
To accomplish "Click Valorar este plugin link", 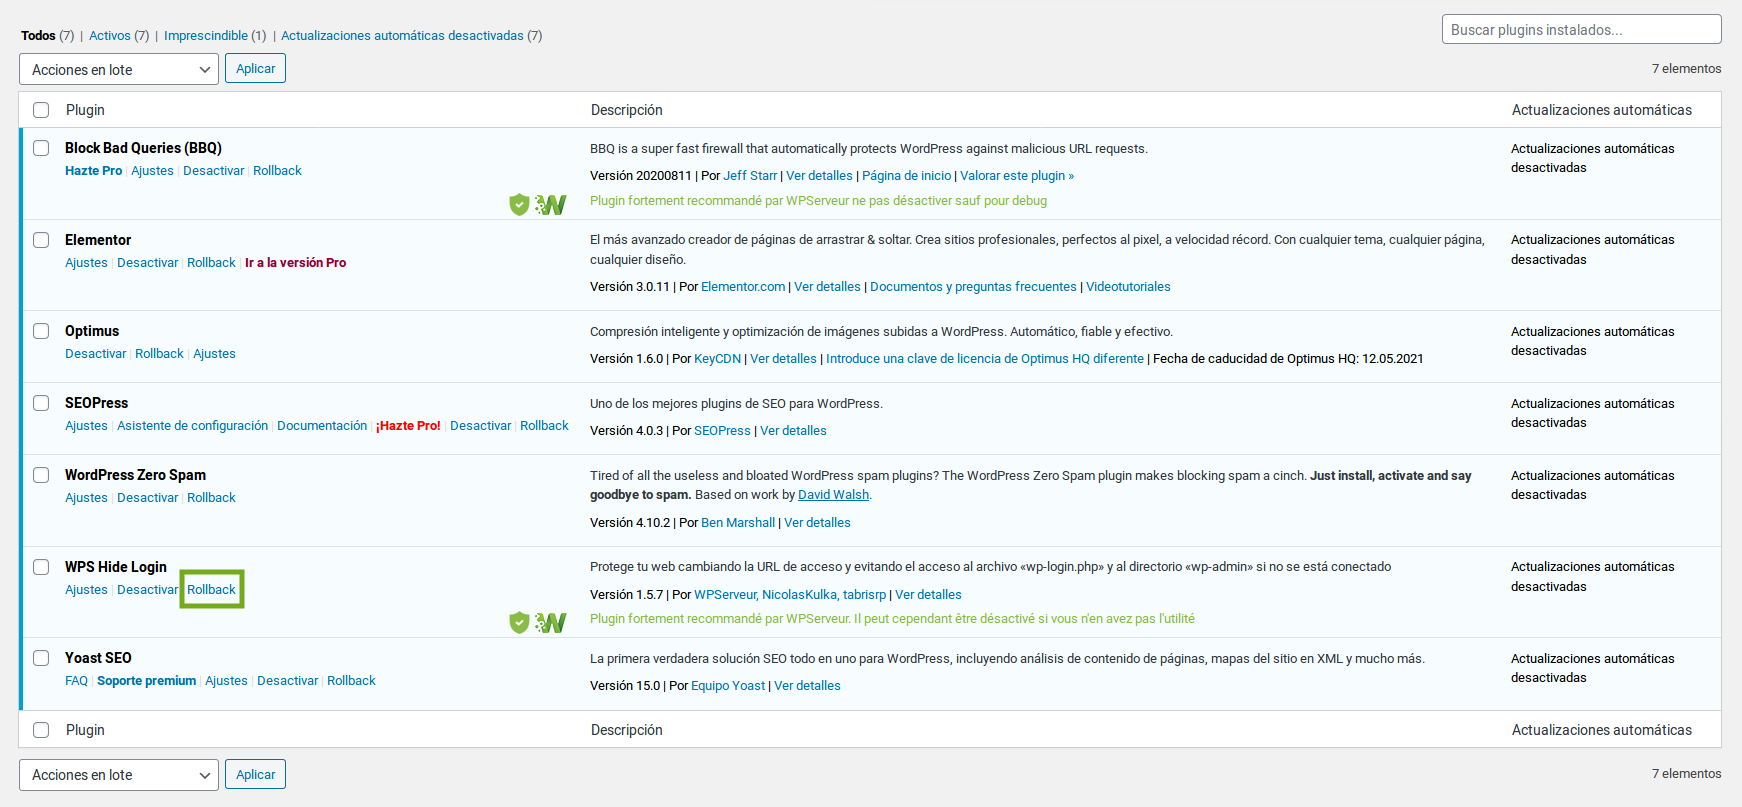I will click(x=1017, y=176).
